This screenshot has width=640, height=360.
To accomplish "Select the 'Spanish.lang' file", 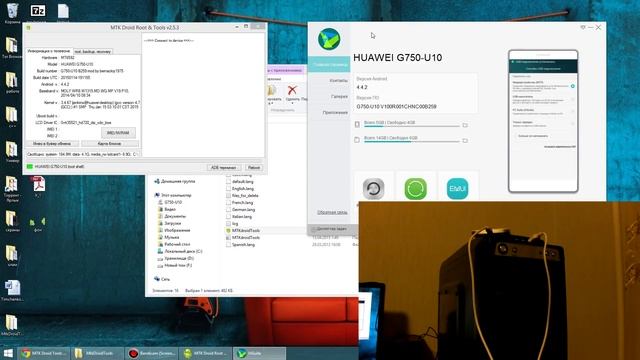I will [x=240, y=244].
